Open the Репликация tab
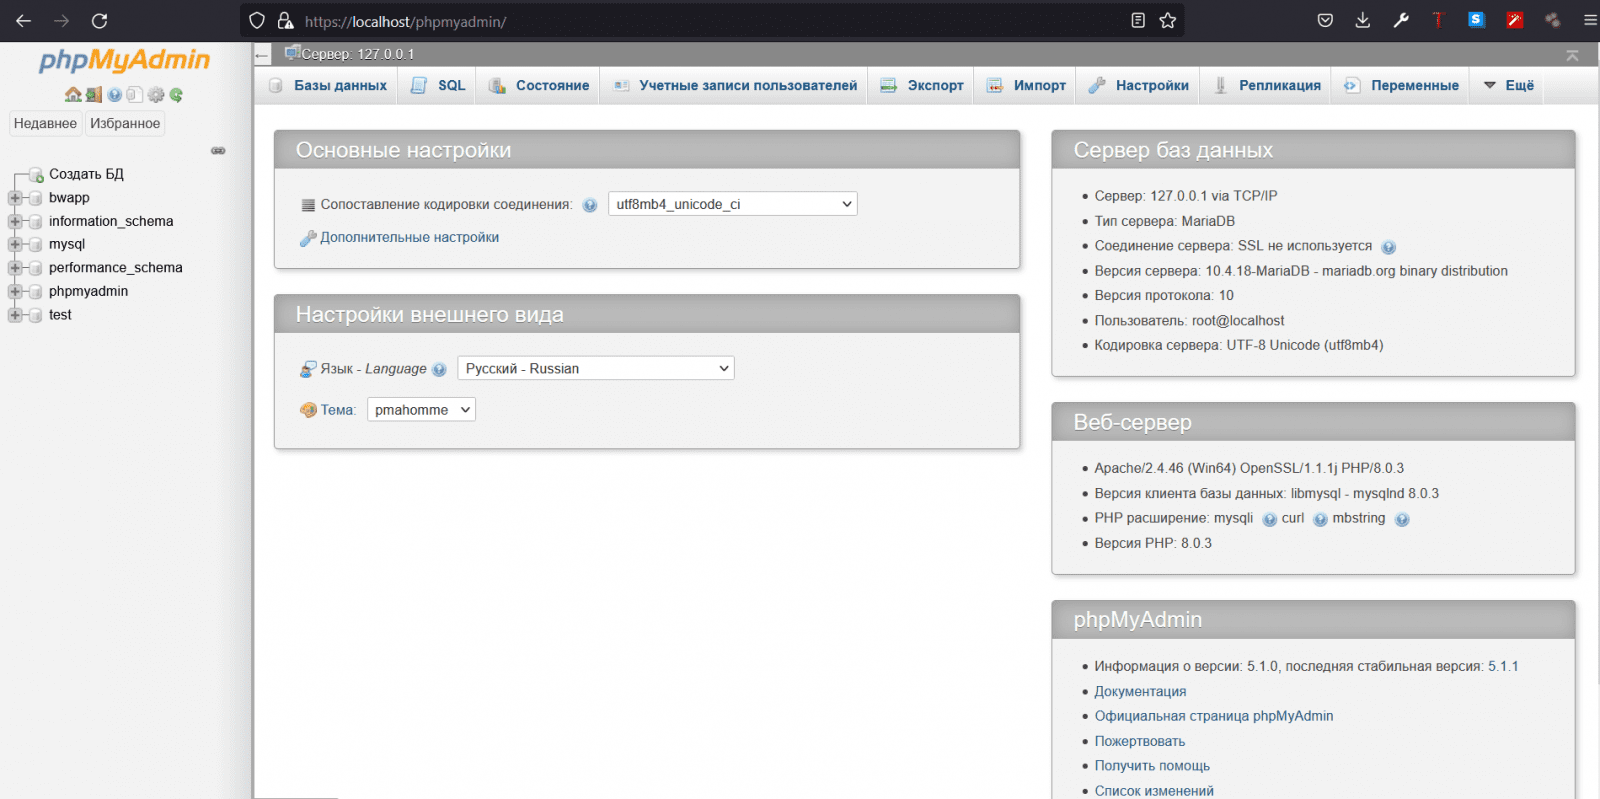 click(1267, 85)
